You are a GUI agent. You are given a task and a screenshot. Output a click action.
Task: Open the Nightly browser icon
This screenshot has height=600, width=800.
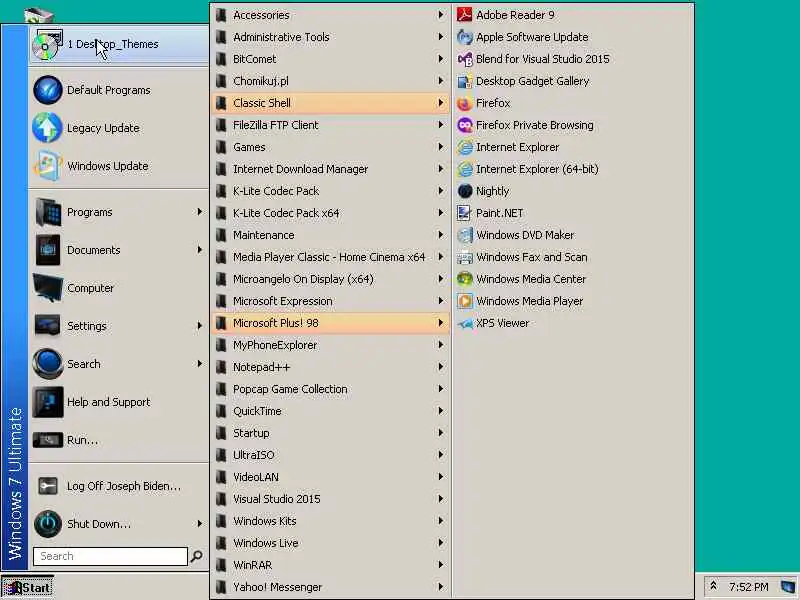[464, 191]
